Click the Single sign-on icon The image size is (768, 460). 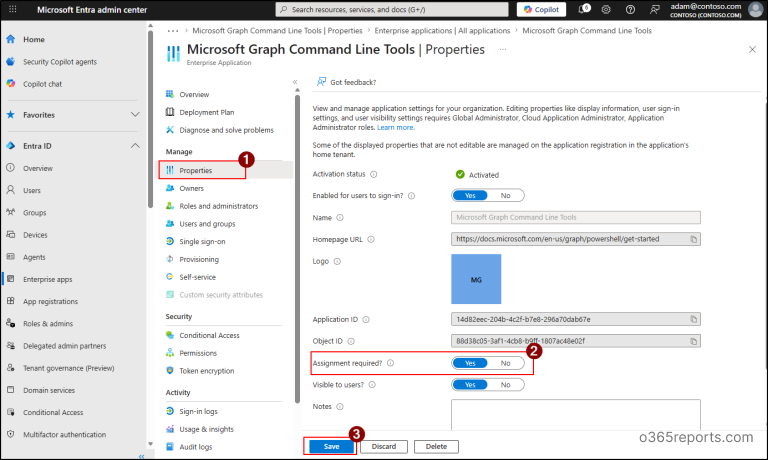pos(170,242)
